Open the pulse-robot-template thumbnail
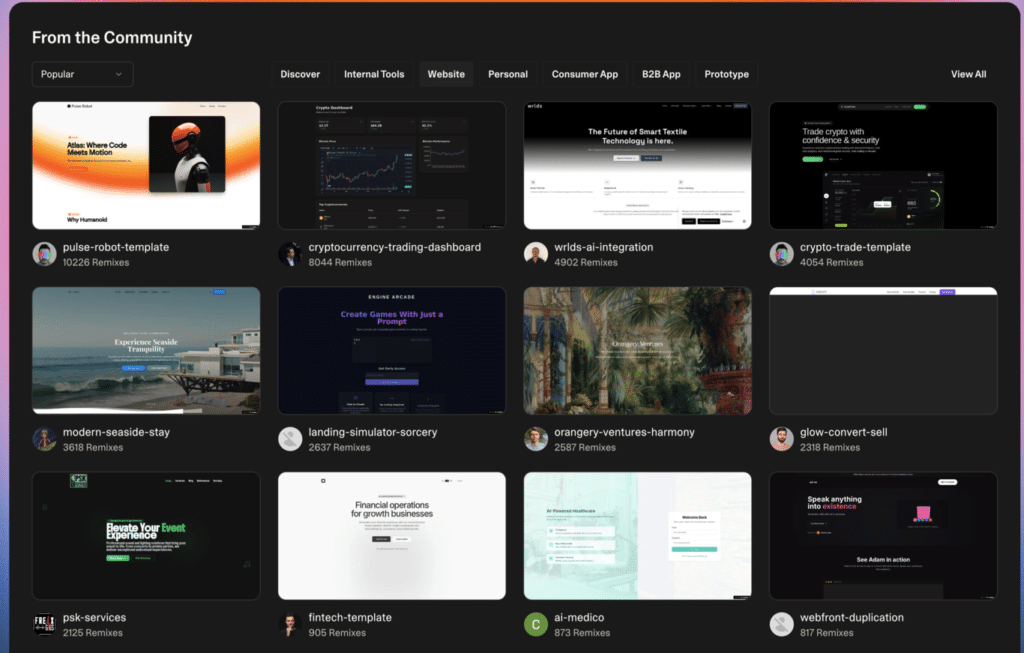This screenshot has width=1024, height=653. point(146,165)
